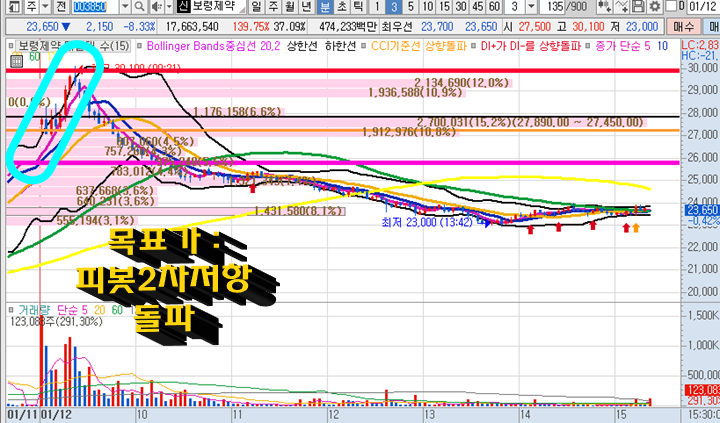Toggle the D checkbox near date field

[x=671, y=6]
